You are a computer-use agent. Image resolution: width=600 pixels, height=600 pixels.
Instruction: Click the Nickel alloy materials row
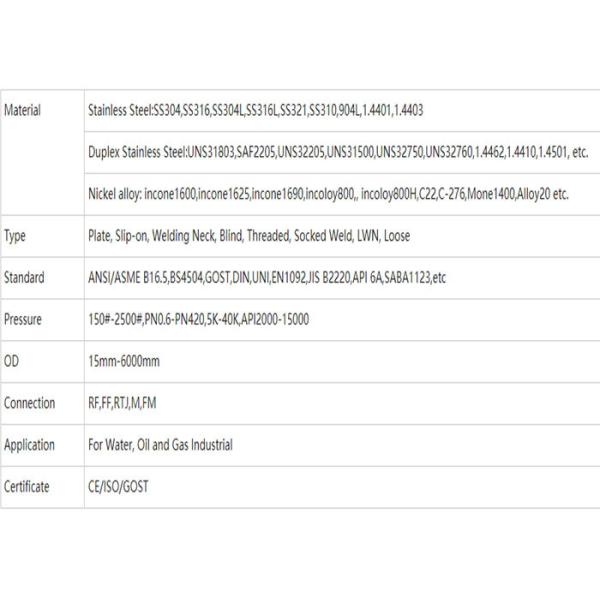point(342,194)
